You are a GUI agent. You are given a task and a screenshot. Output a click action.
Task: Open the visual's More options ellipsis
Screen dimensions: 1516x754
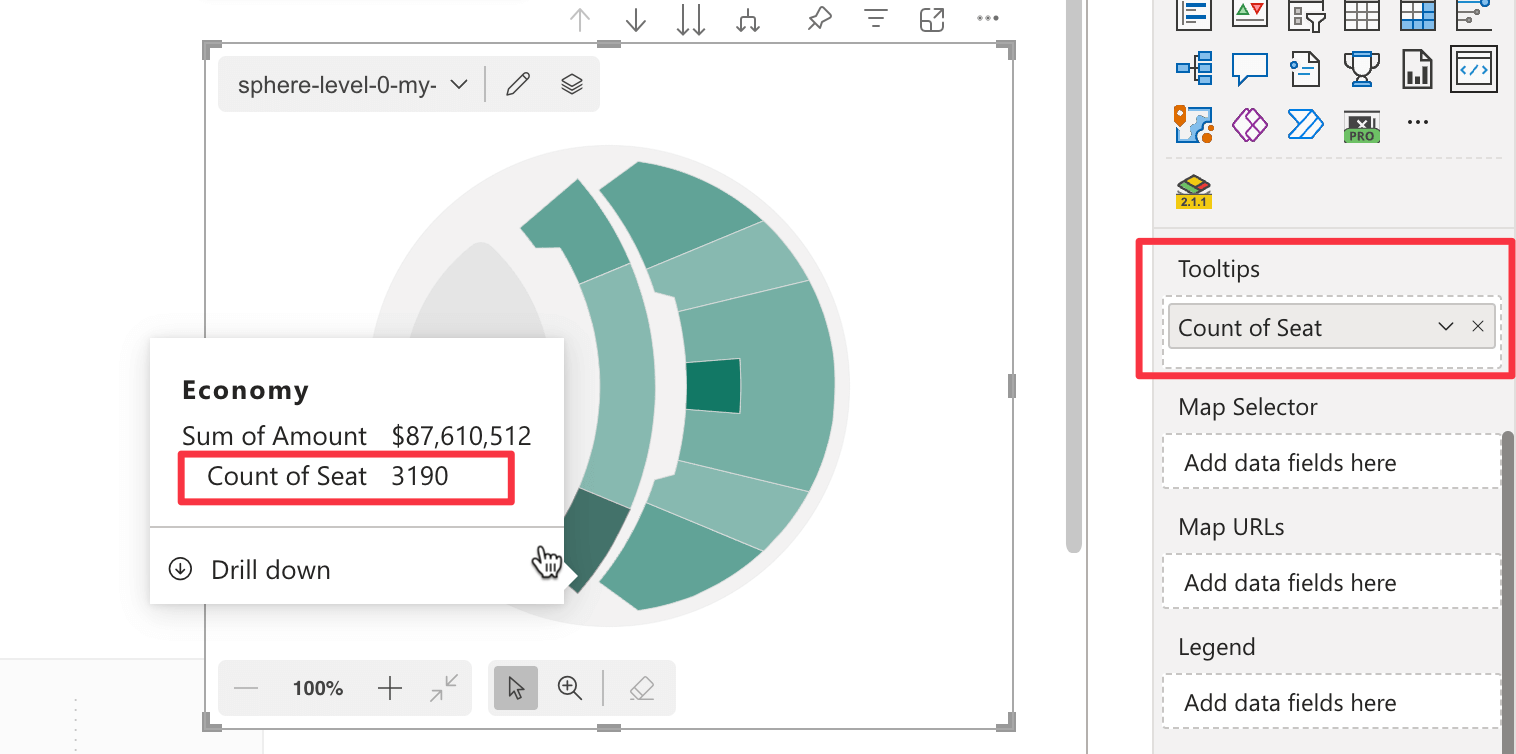coord(987,18)
